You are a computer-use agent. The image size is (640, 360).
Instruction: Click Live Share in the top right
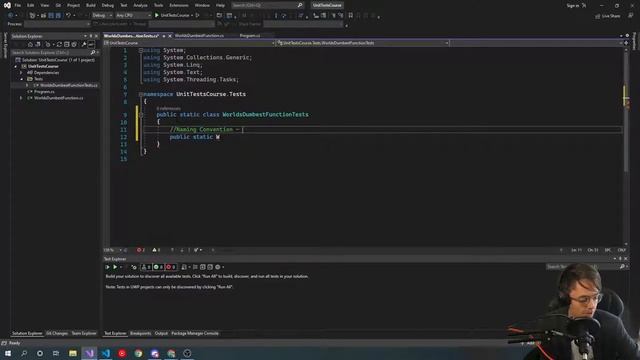point(607,16)
